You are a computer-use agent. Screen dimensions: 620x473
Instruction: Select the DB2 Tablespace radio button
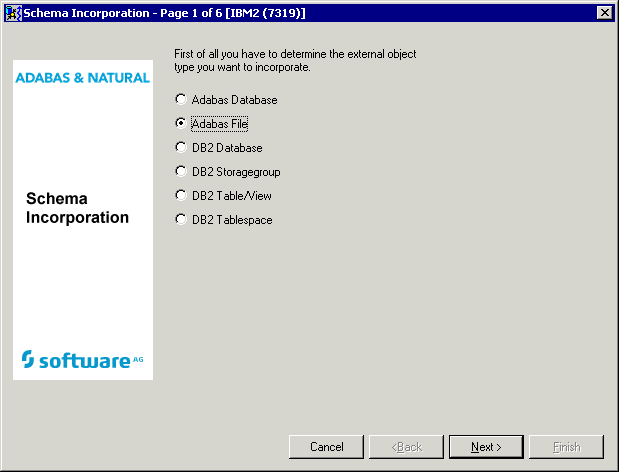180,220
